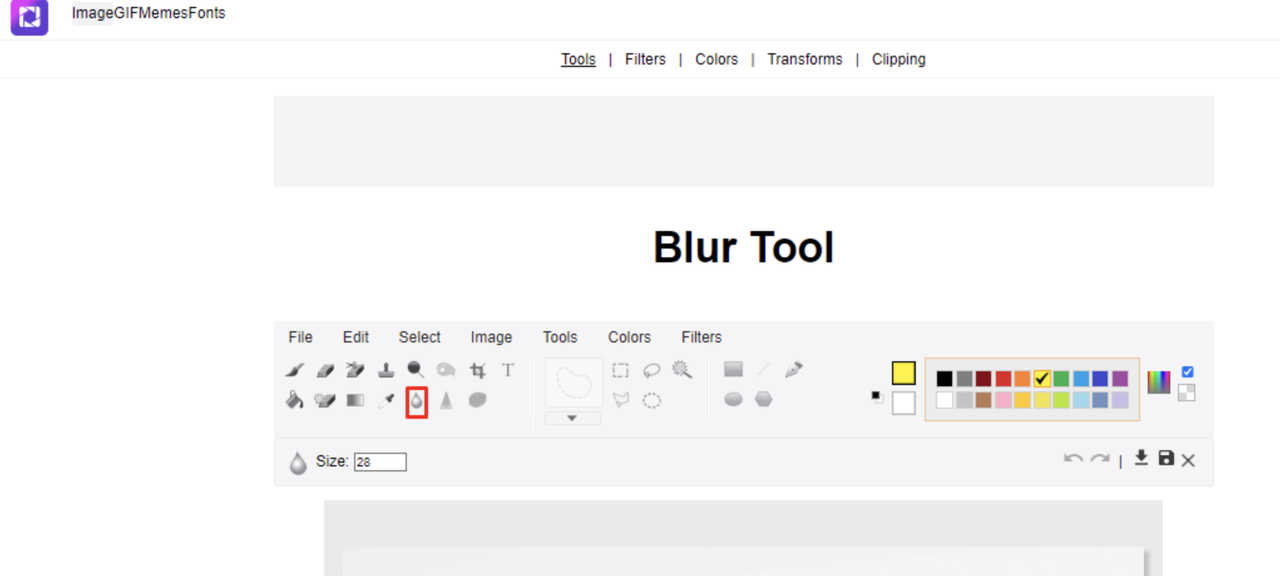
Task: Pick the orange palette swatch
Action: point(1022,379)
